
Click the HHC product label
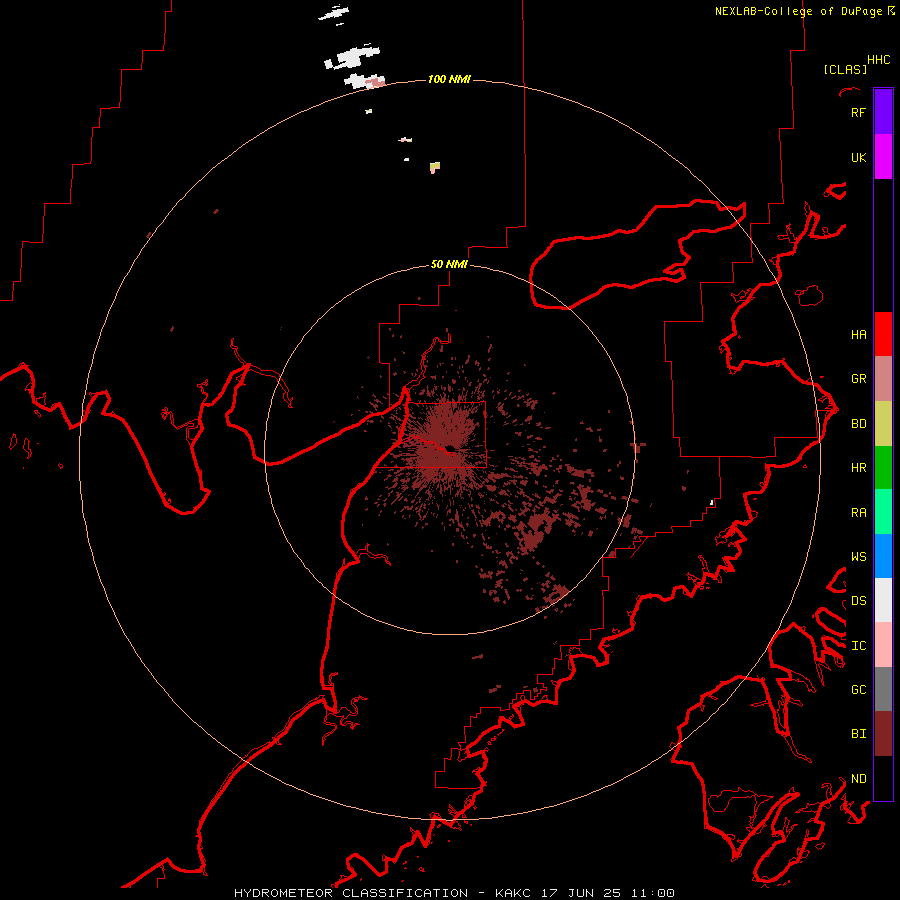878,60
